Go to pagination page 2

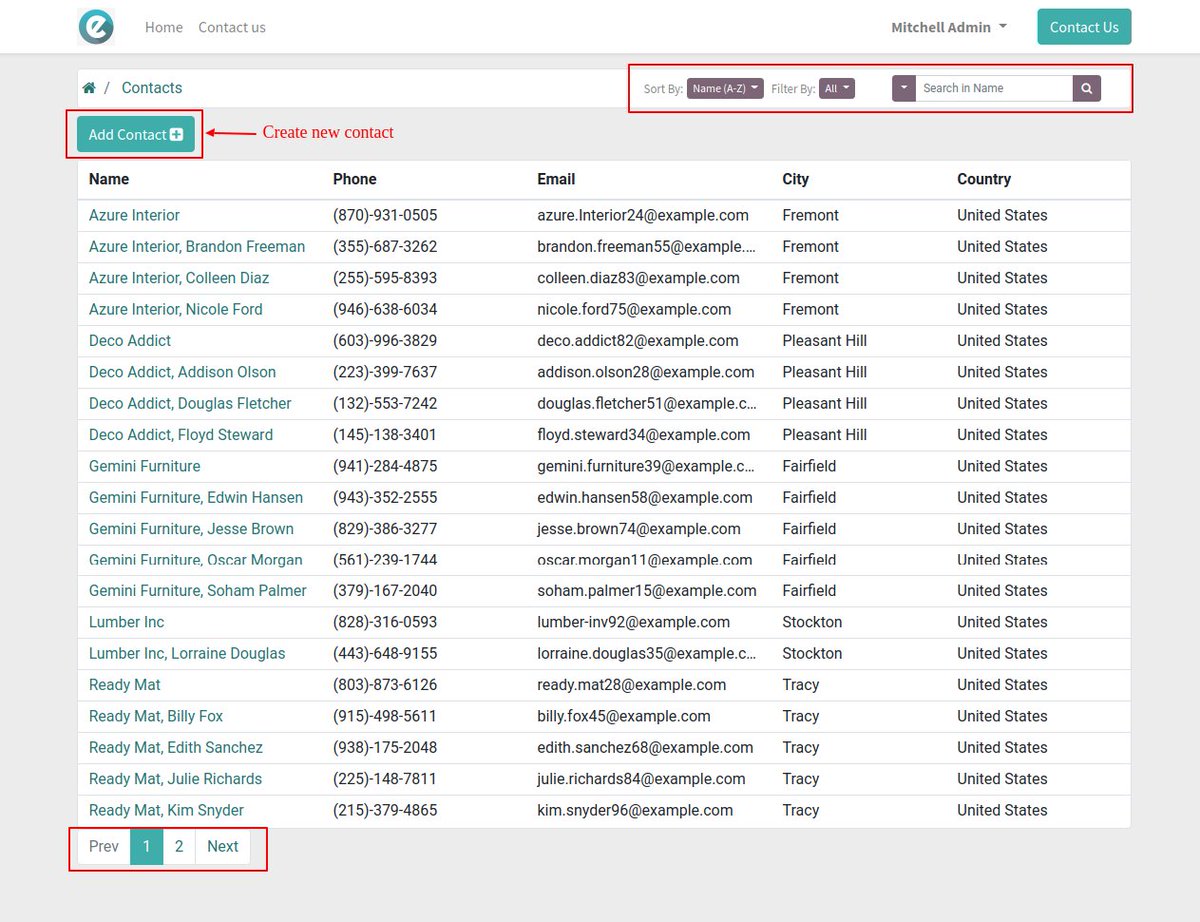pos(179,846)
